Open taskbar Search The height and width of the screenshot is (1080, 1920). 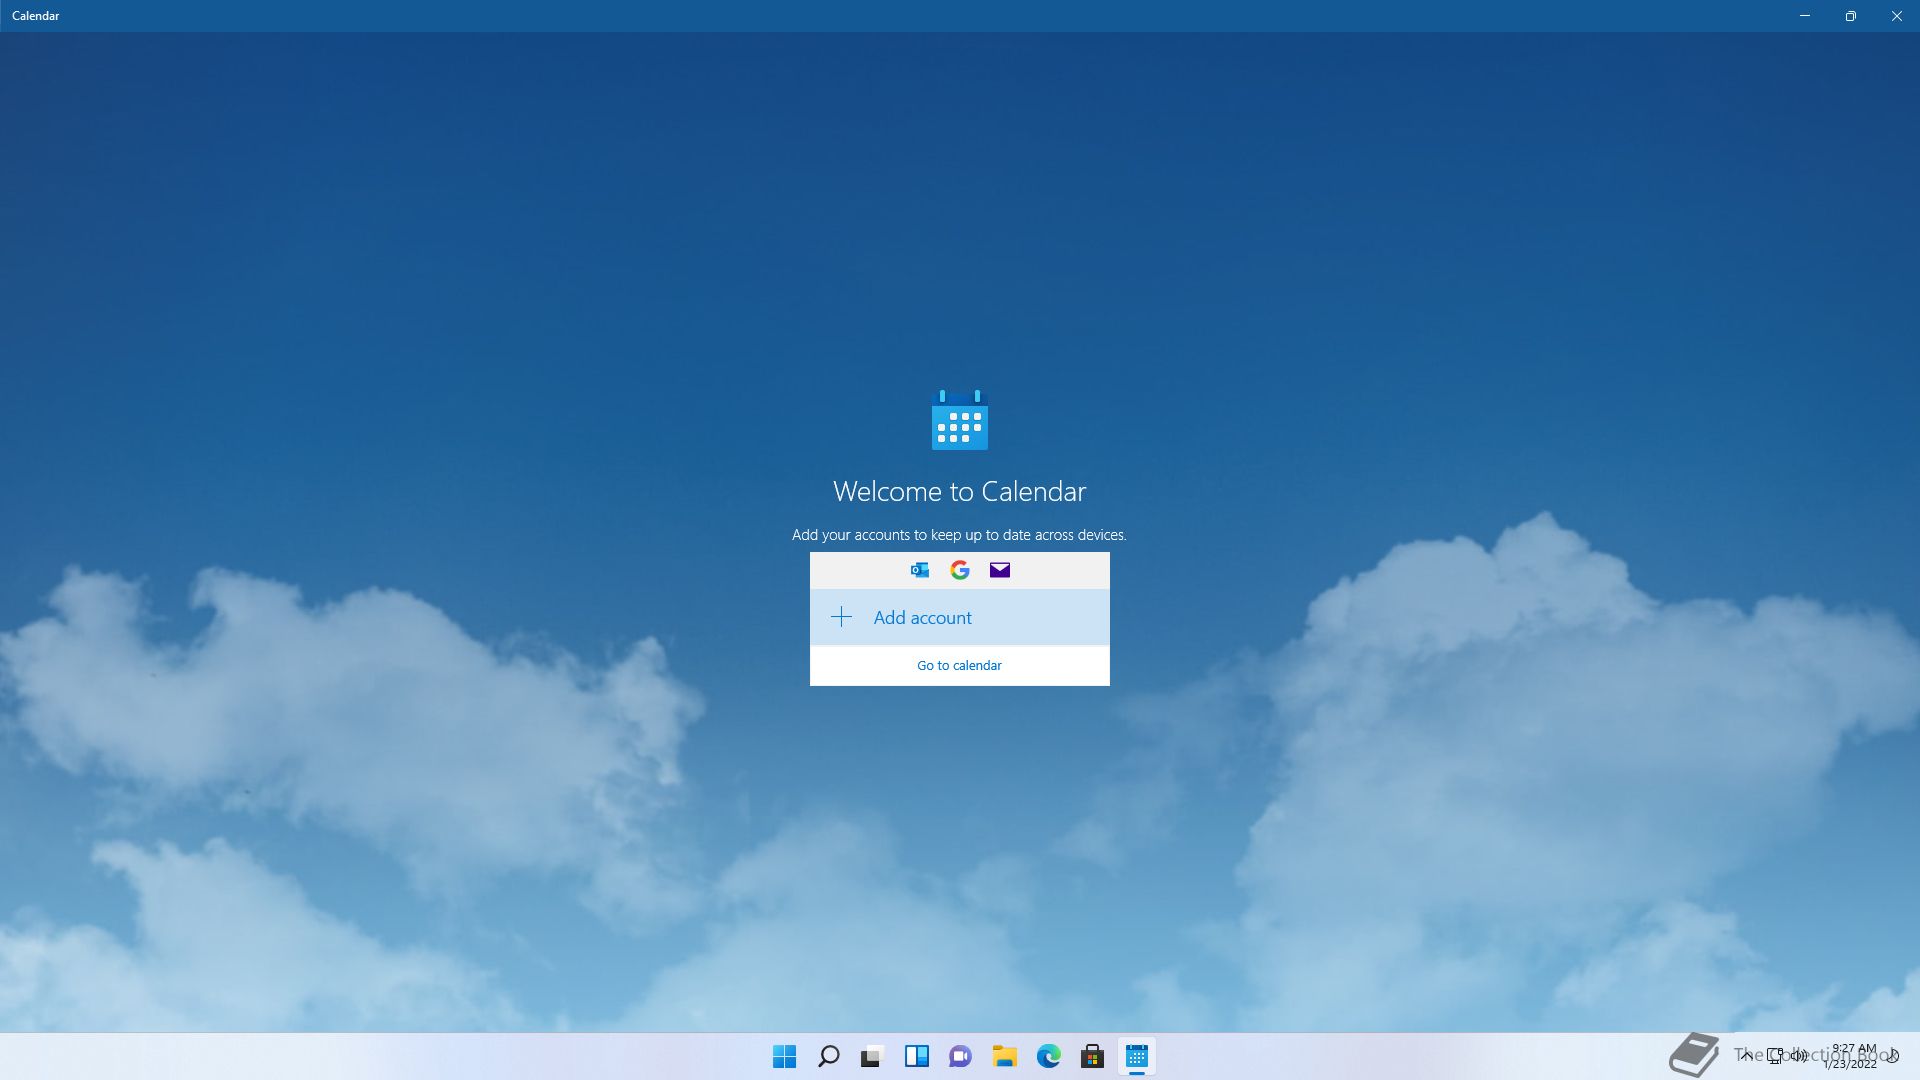[x=829, y=1056]
